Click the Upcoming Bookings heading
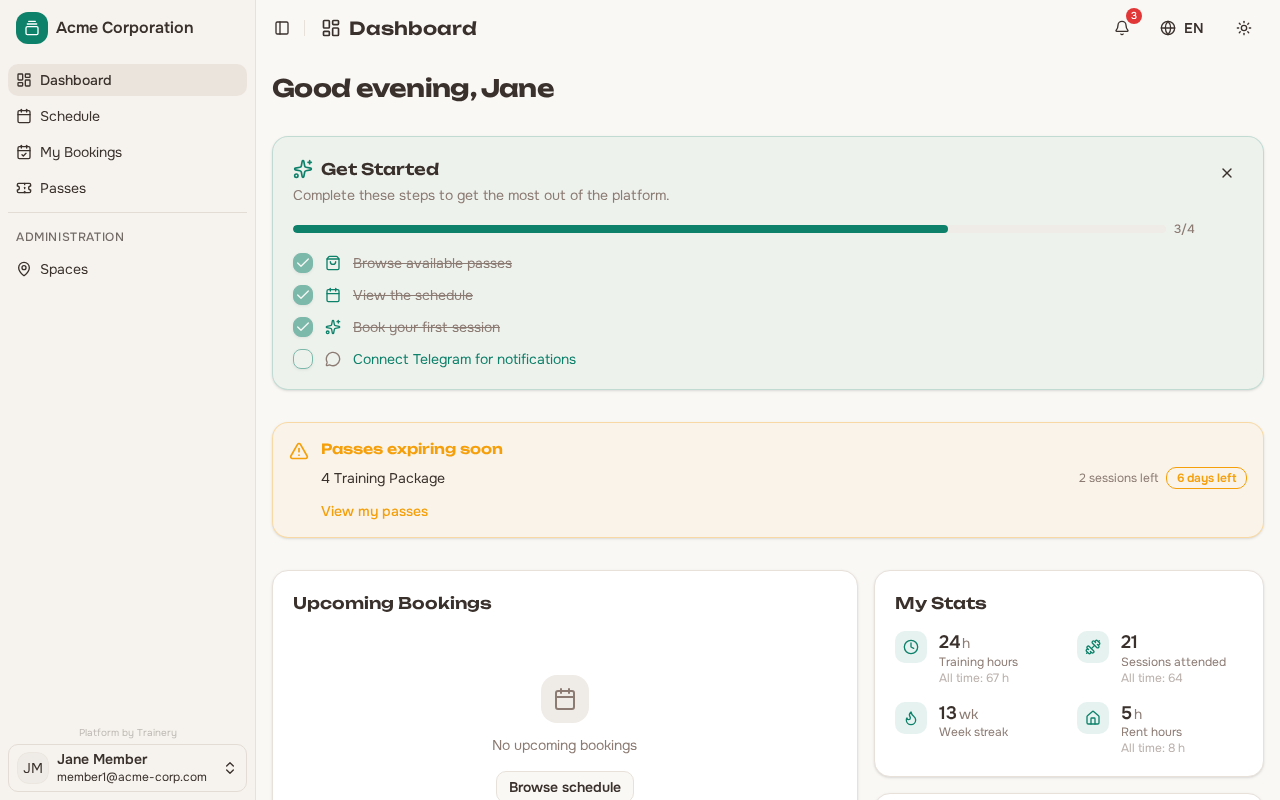The width and height of the screenshot is (1280, 800). click(x=392, y=603)
